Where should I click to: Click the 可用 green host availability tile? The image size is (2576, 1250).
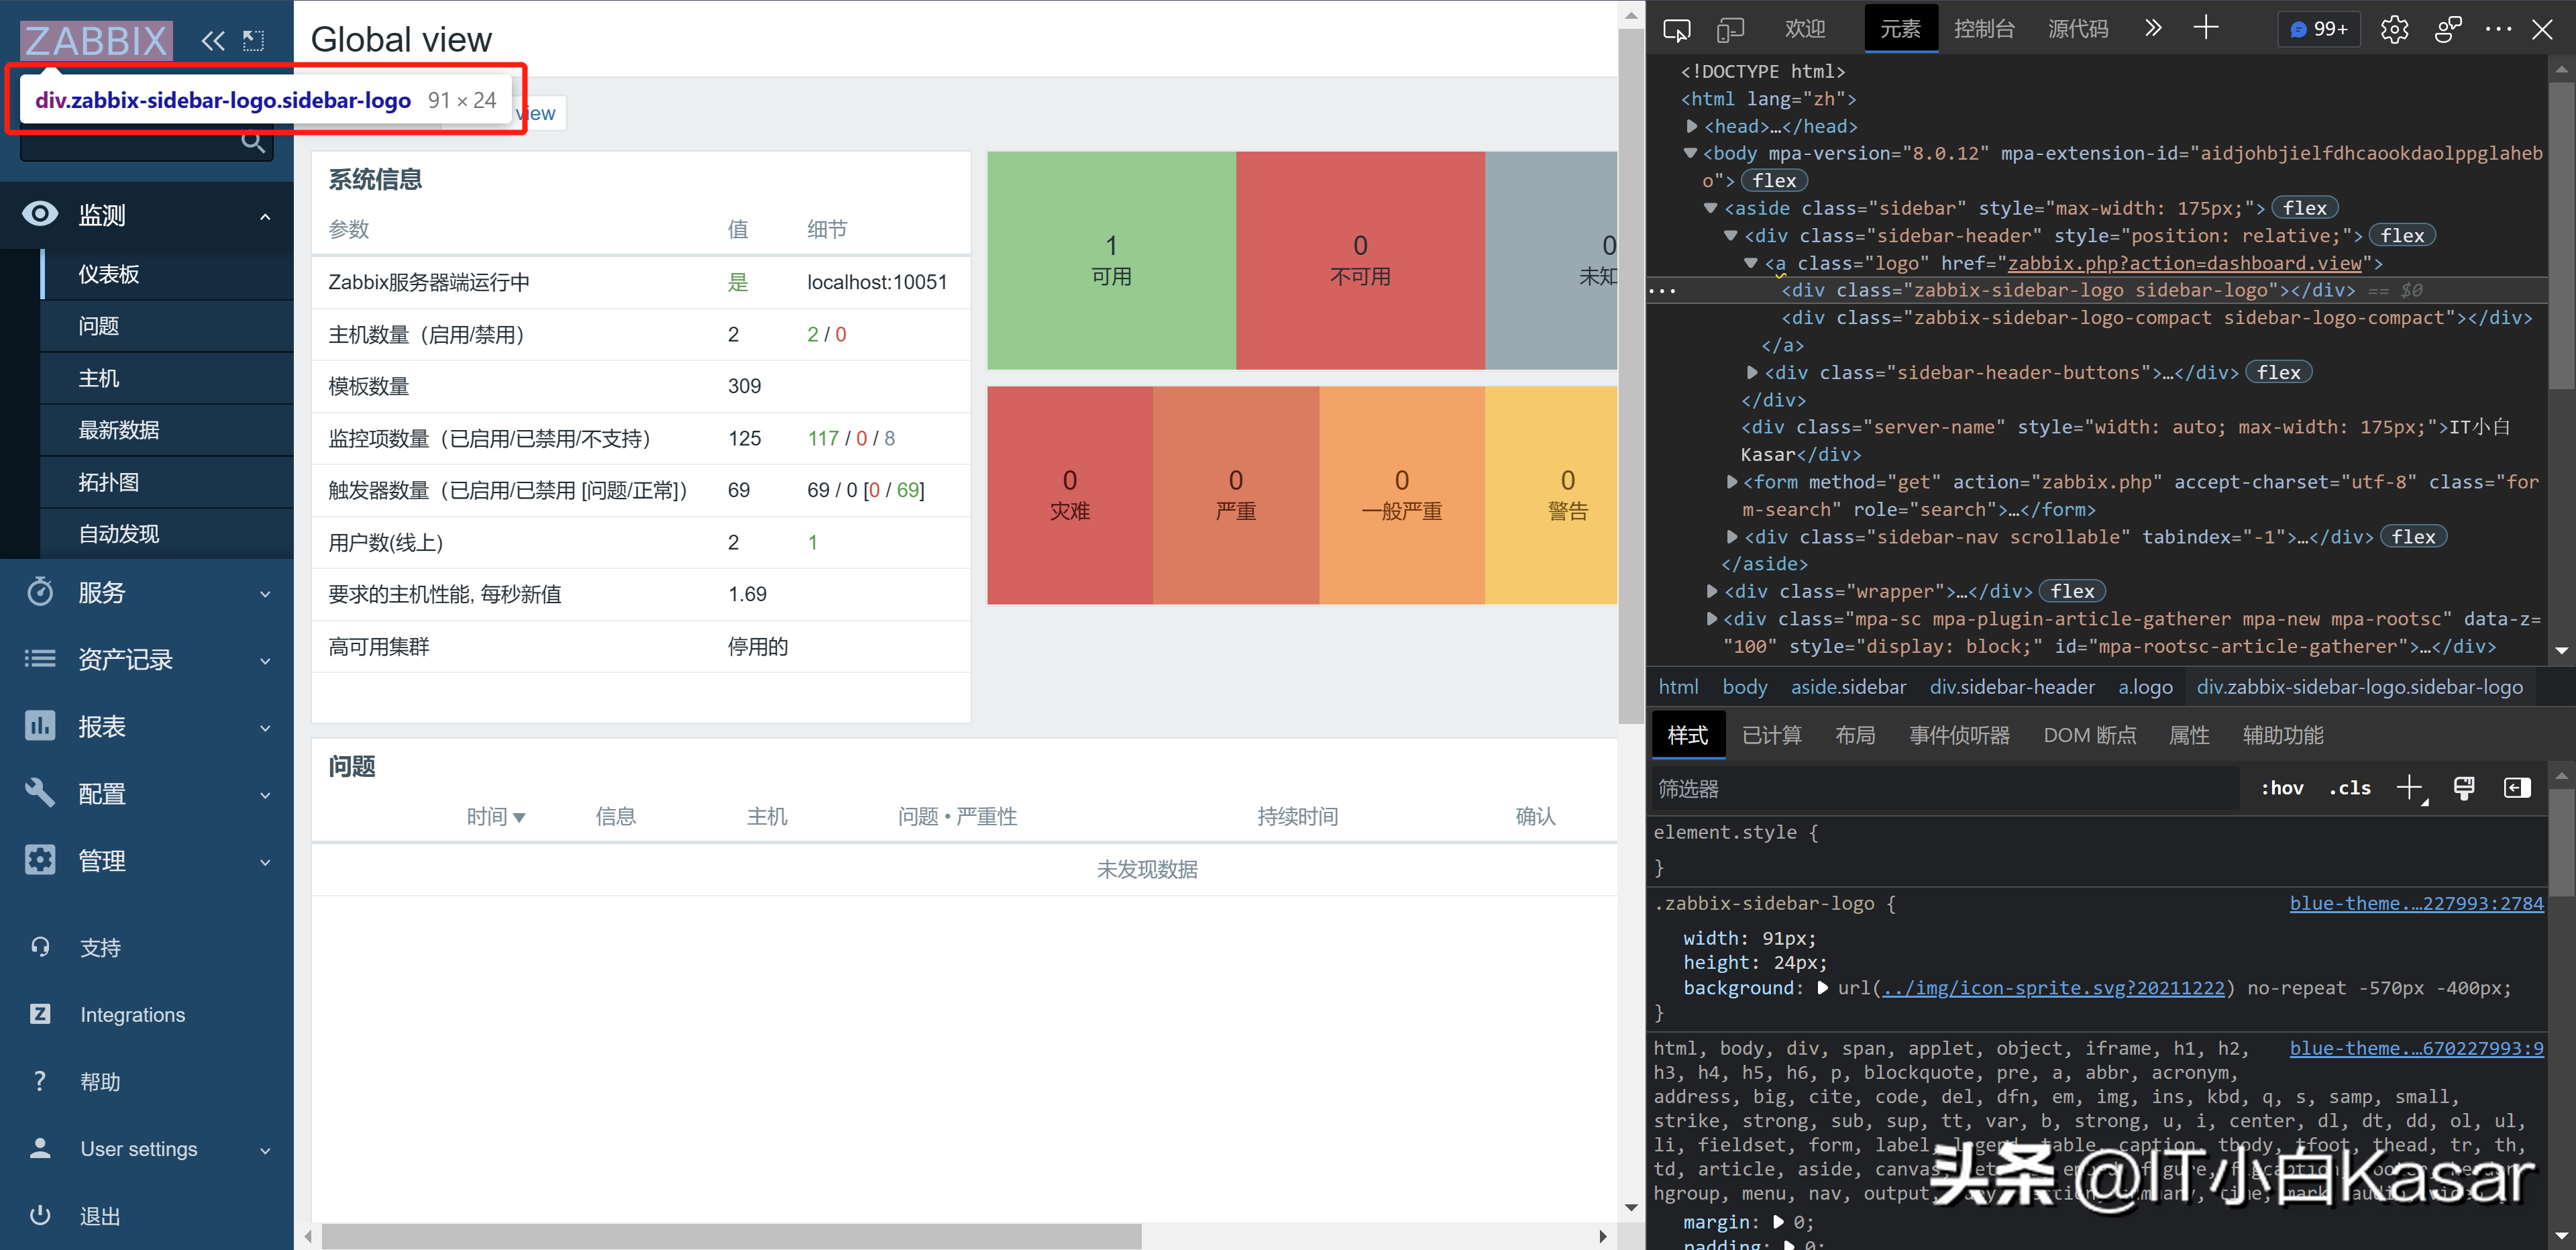pyautogui.click(x=1111, y=260)
